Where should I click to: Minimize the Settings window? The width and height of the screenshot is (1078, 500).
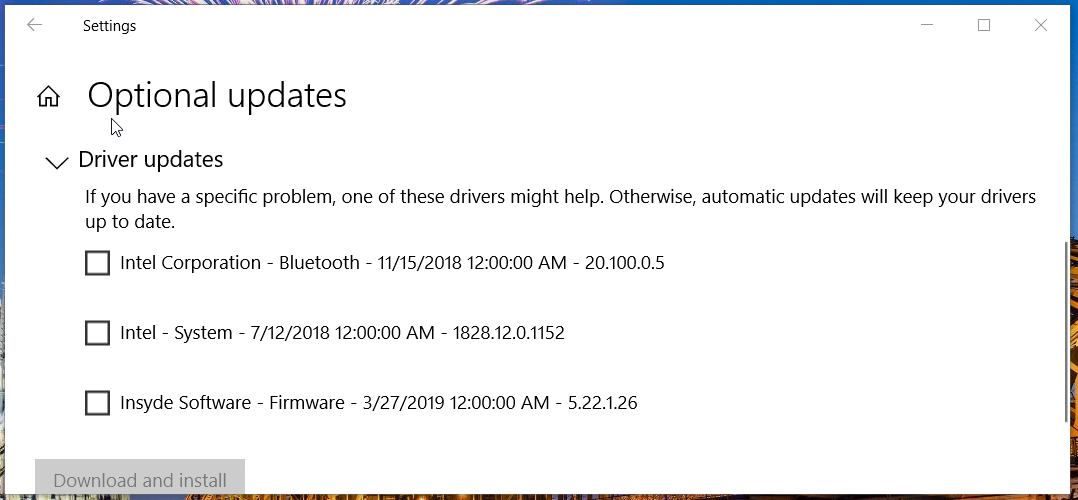[x=927, y=25]
